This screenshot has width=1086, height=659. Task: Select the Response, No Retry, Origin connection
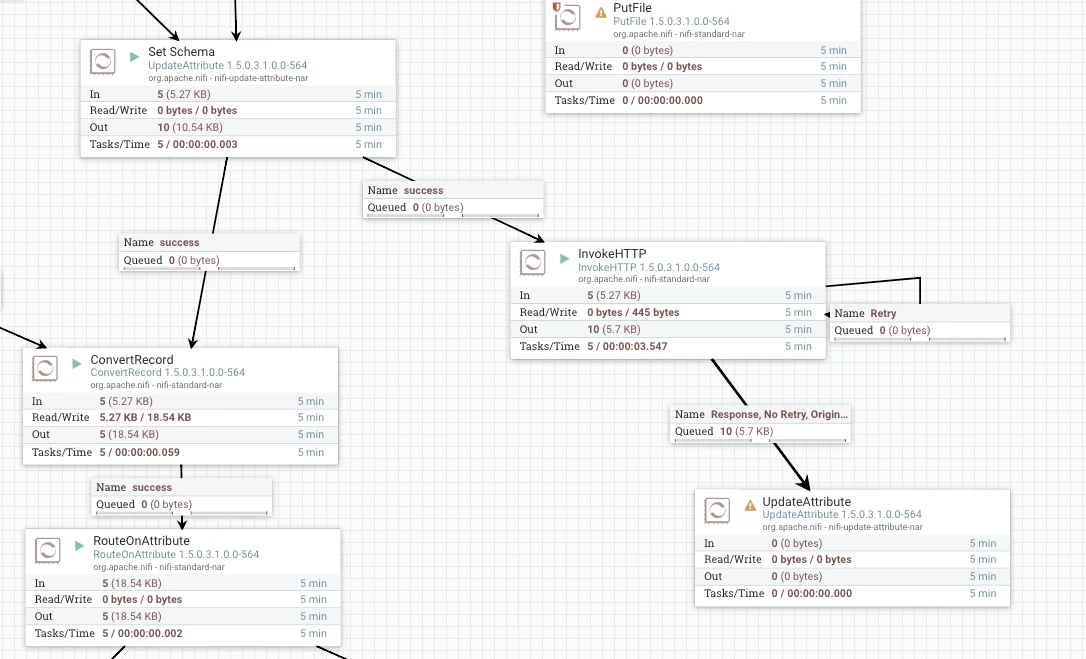[x=760, y=423]
